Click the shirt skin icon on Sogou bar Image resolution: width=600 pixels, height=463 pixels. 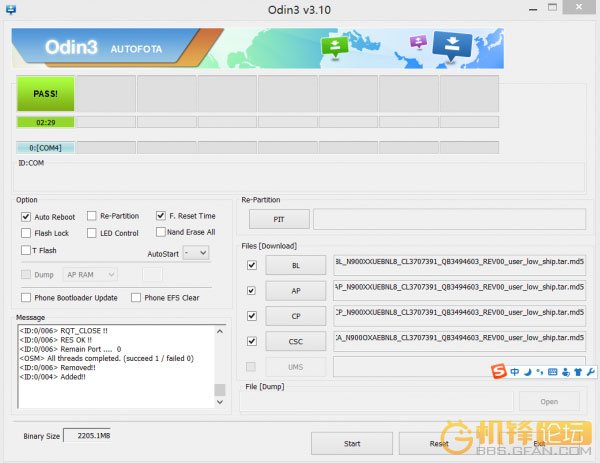click(x=578, y=372)
